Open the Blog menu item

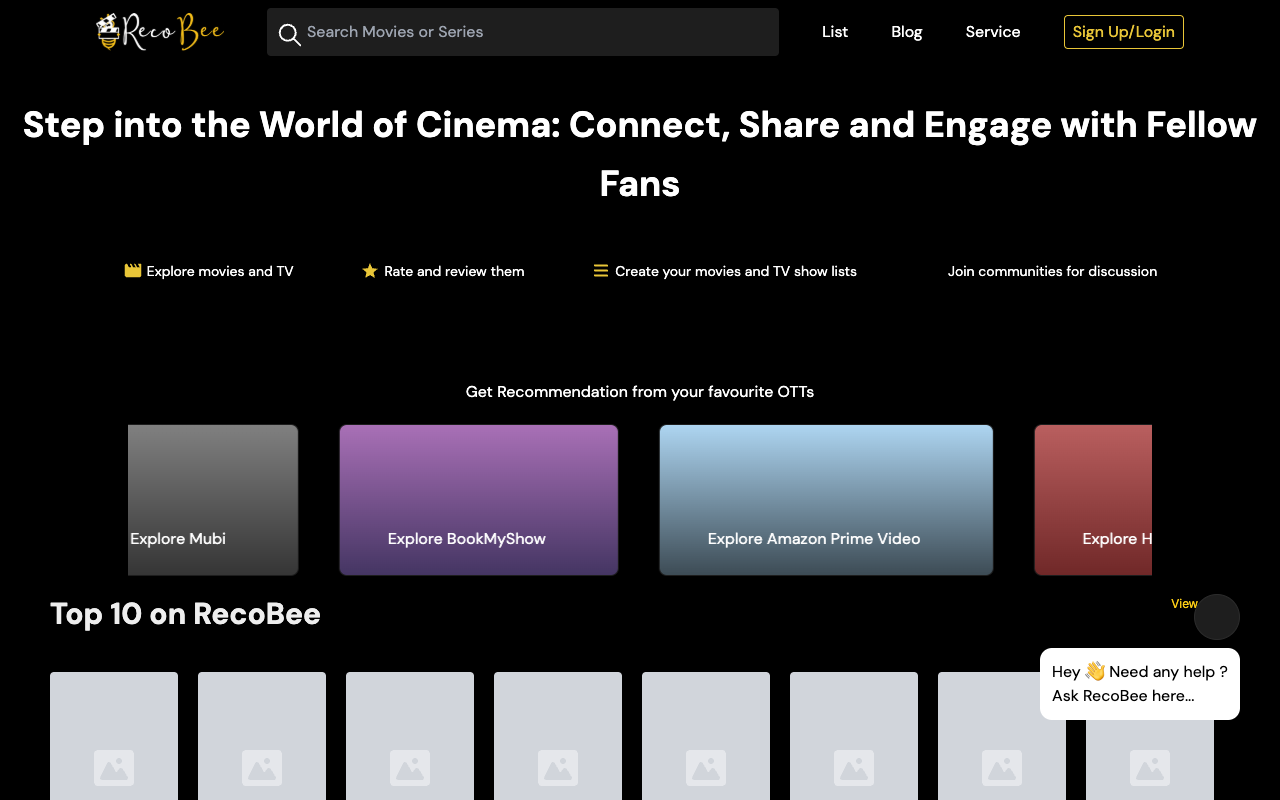click(x=907, y=32)
